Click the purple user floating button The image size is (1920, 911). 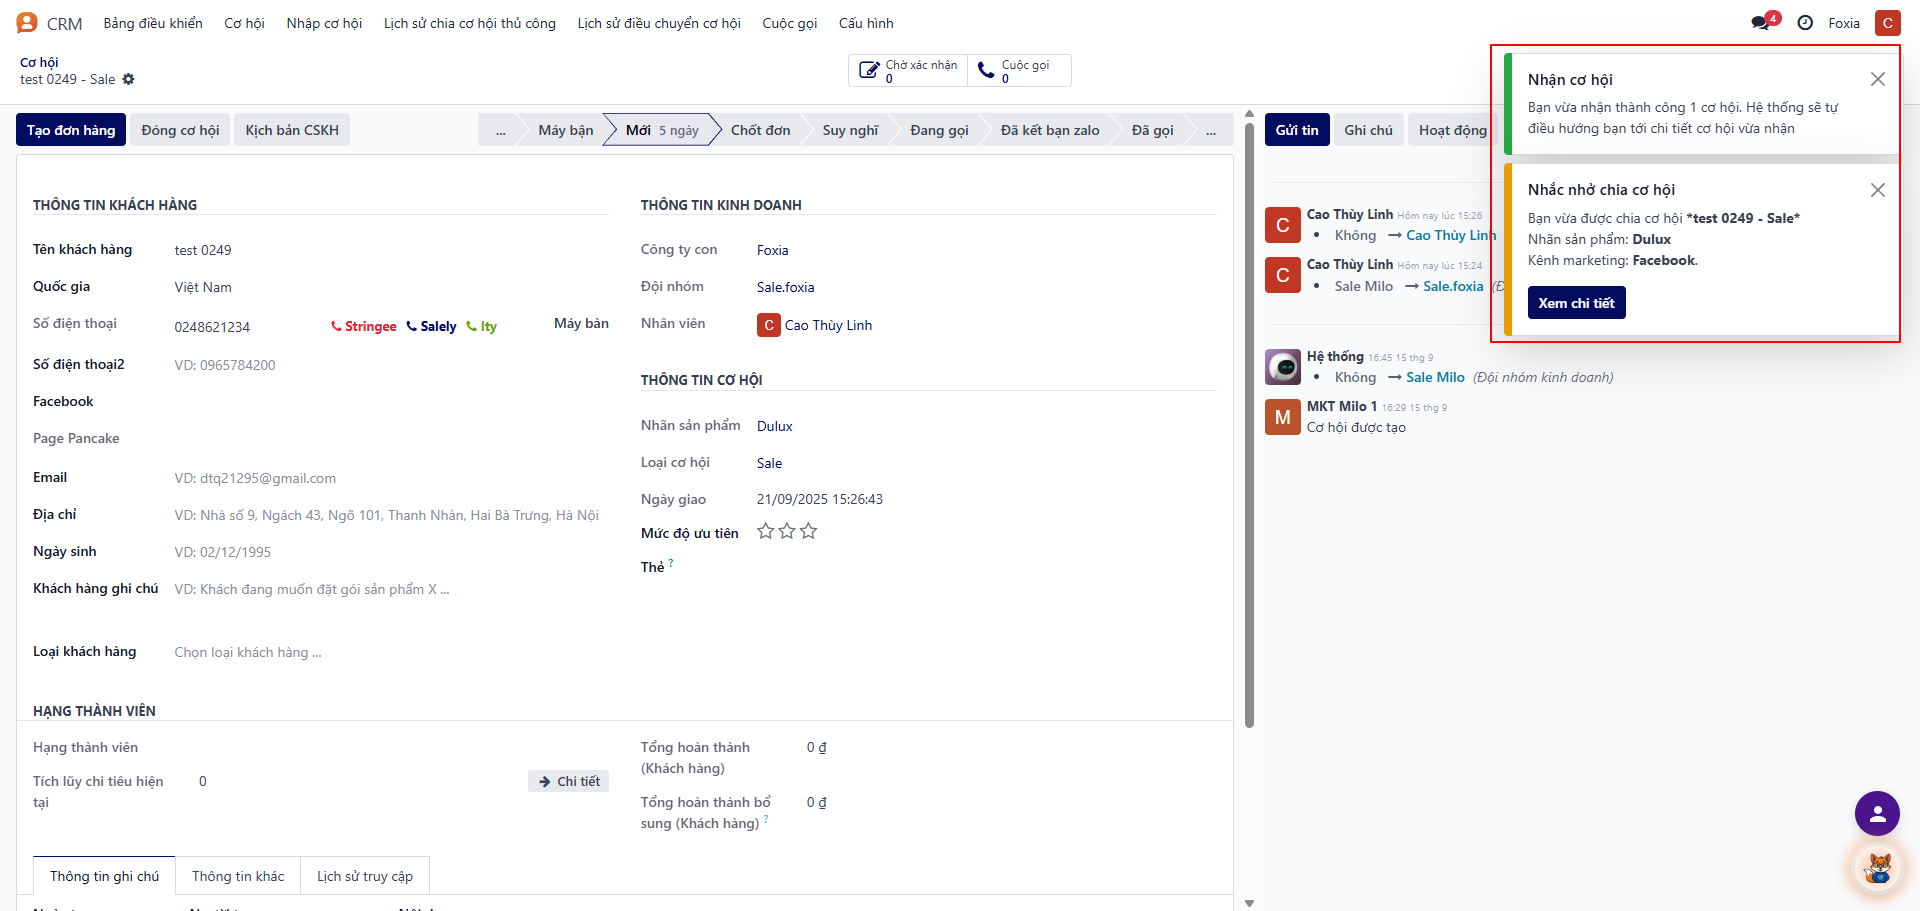[x=1877, y=813]
